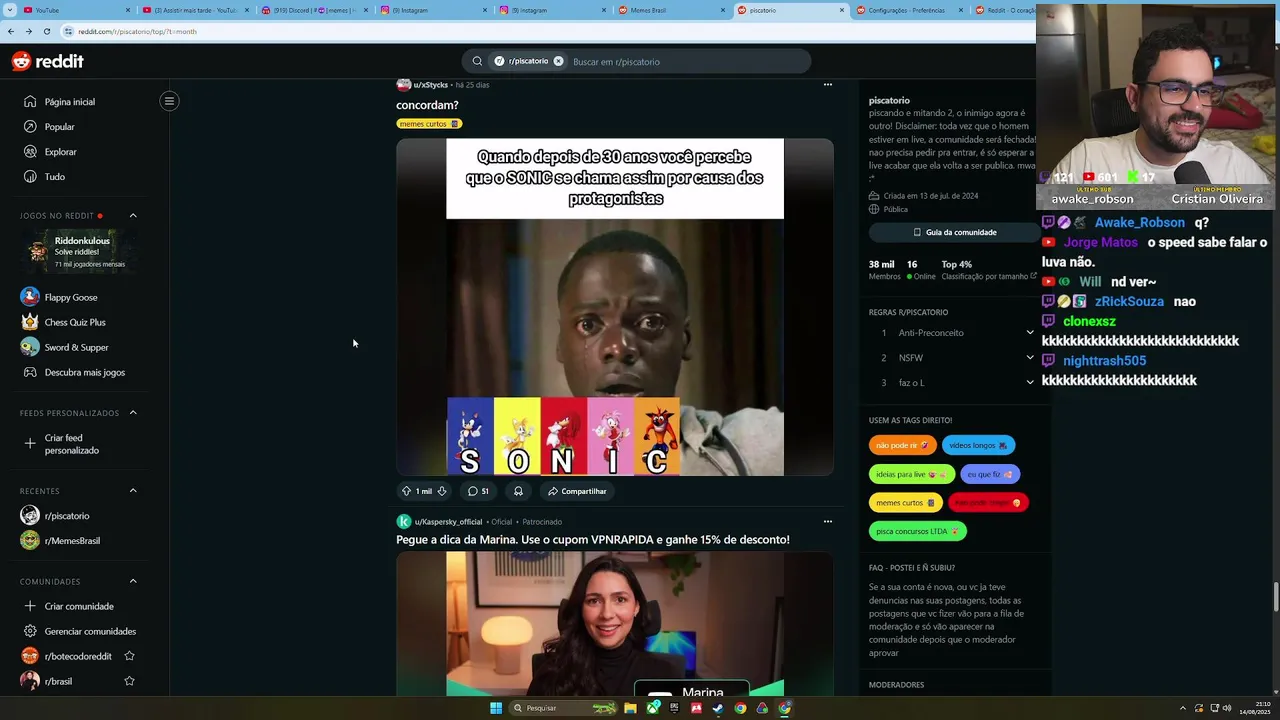The height and width of the screenshot is (720, 1280).
Task: Open the Popular feed
Action: click(x=59, y=127)
